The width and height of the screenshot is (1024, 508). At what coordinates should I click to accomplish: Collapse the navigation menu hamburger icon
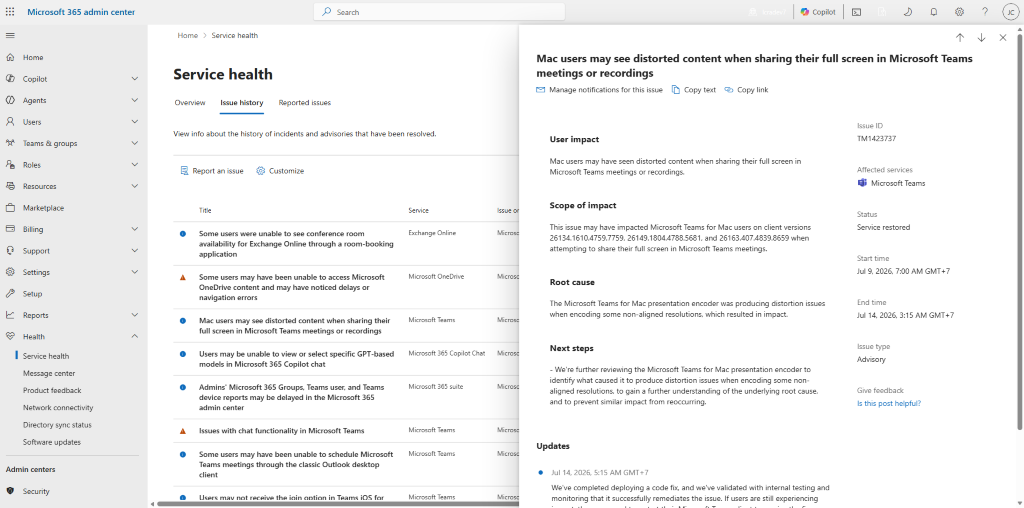[10, 35]
